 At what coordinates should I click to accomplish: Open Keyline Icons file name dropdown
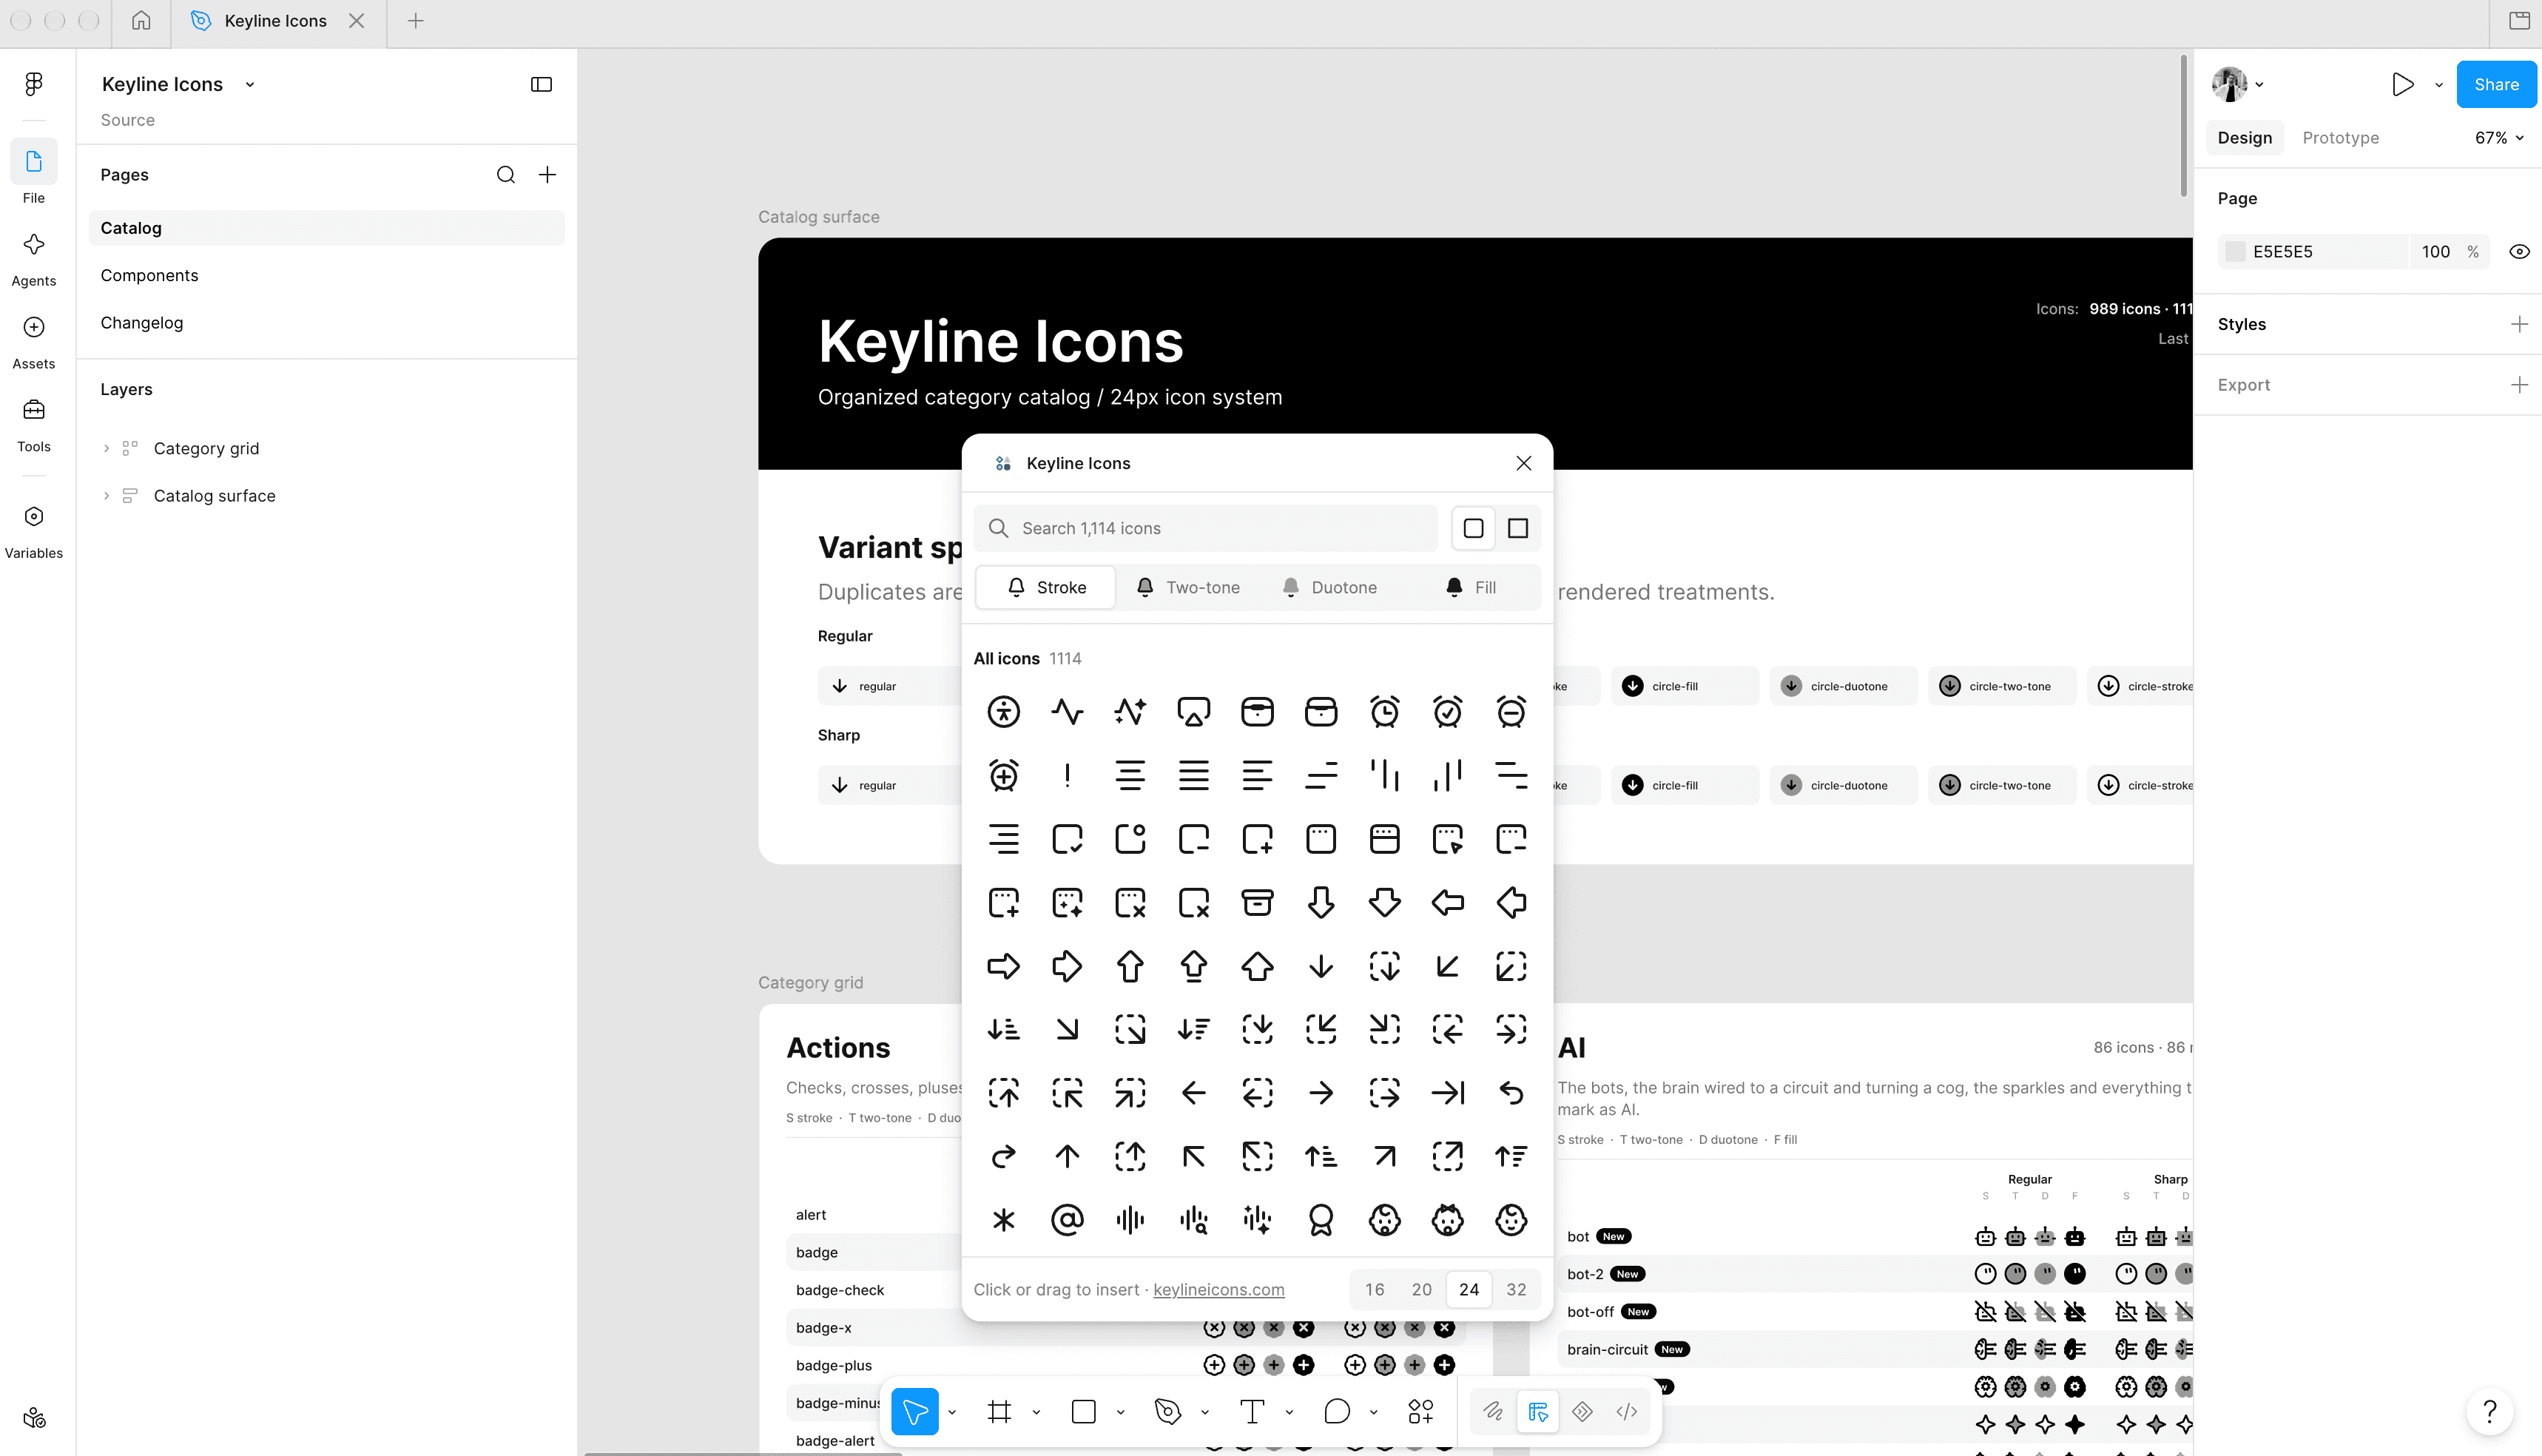tap(250, 85)
